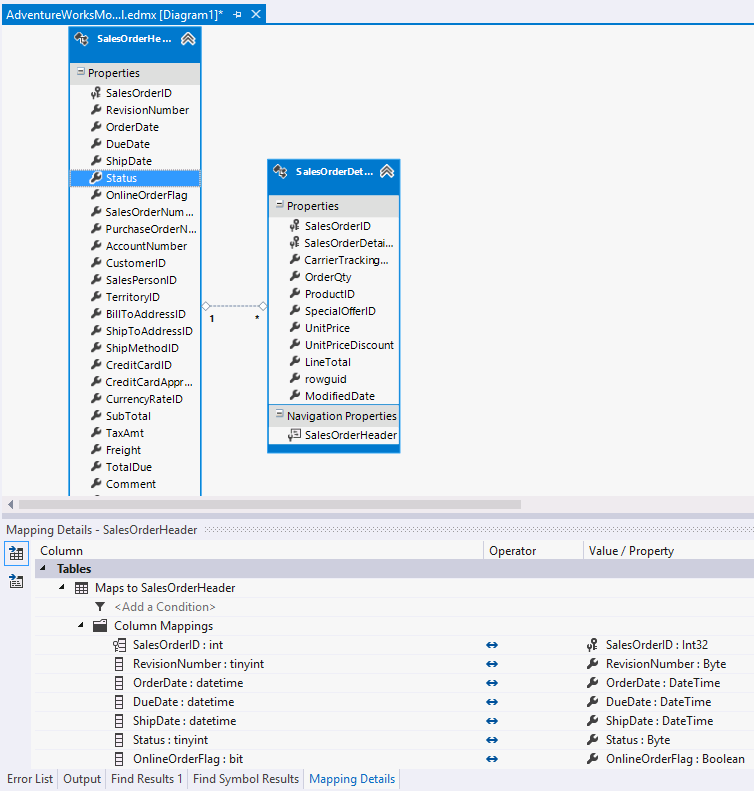754x791 pixels.
Task: Click the mapping arrow operator for OrderDate row
Action: (492, 683)
